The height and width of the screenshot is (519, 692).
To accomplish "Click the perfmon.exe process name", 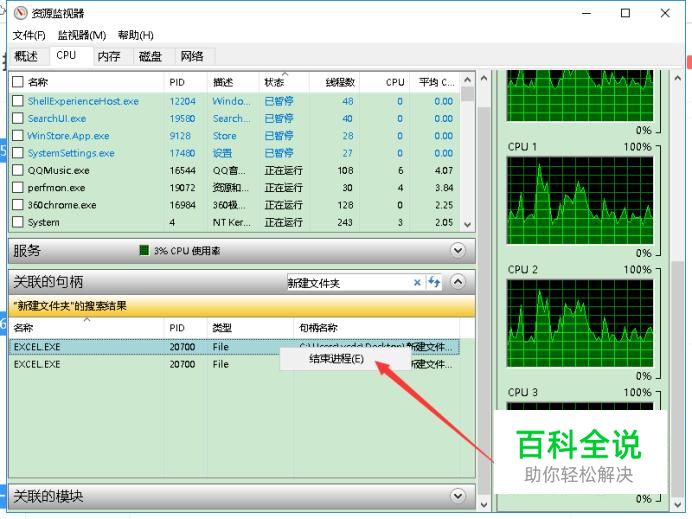I will [56, 188].
